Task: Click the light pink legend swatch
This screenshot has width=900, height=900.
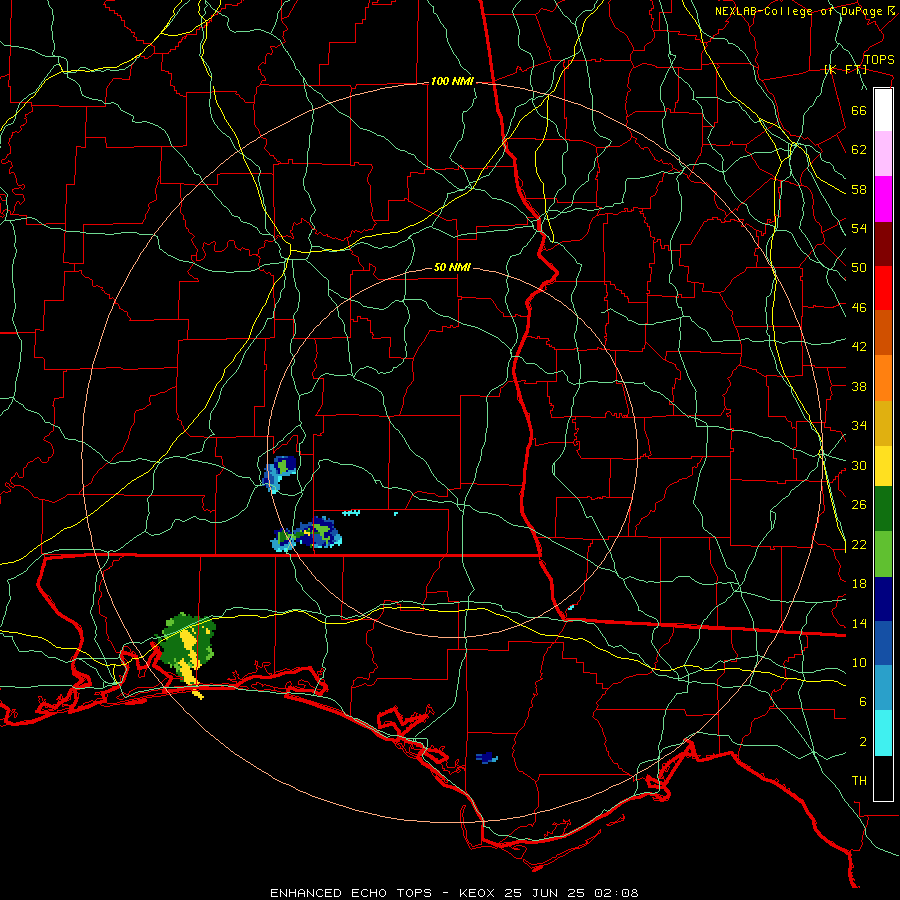Action: 883,154
